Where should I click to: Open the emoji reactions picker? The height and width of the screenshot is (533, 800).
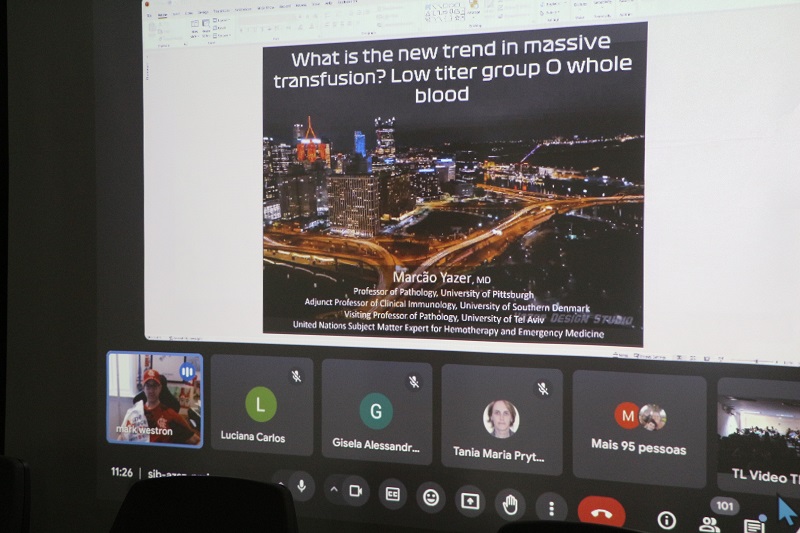431,497
